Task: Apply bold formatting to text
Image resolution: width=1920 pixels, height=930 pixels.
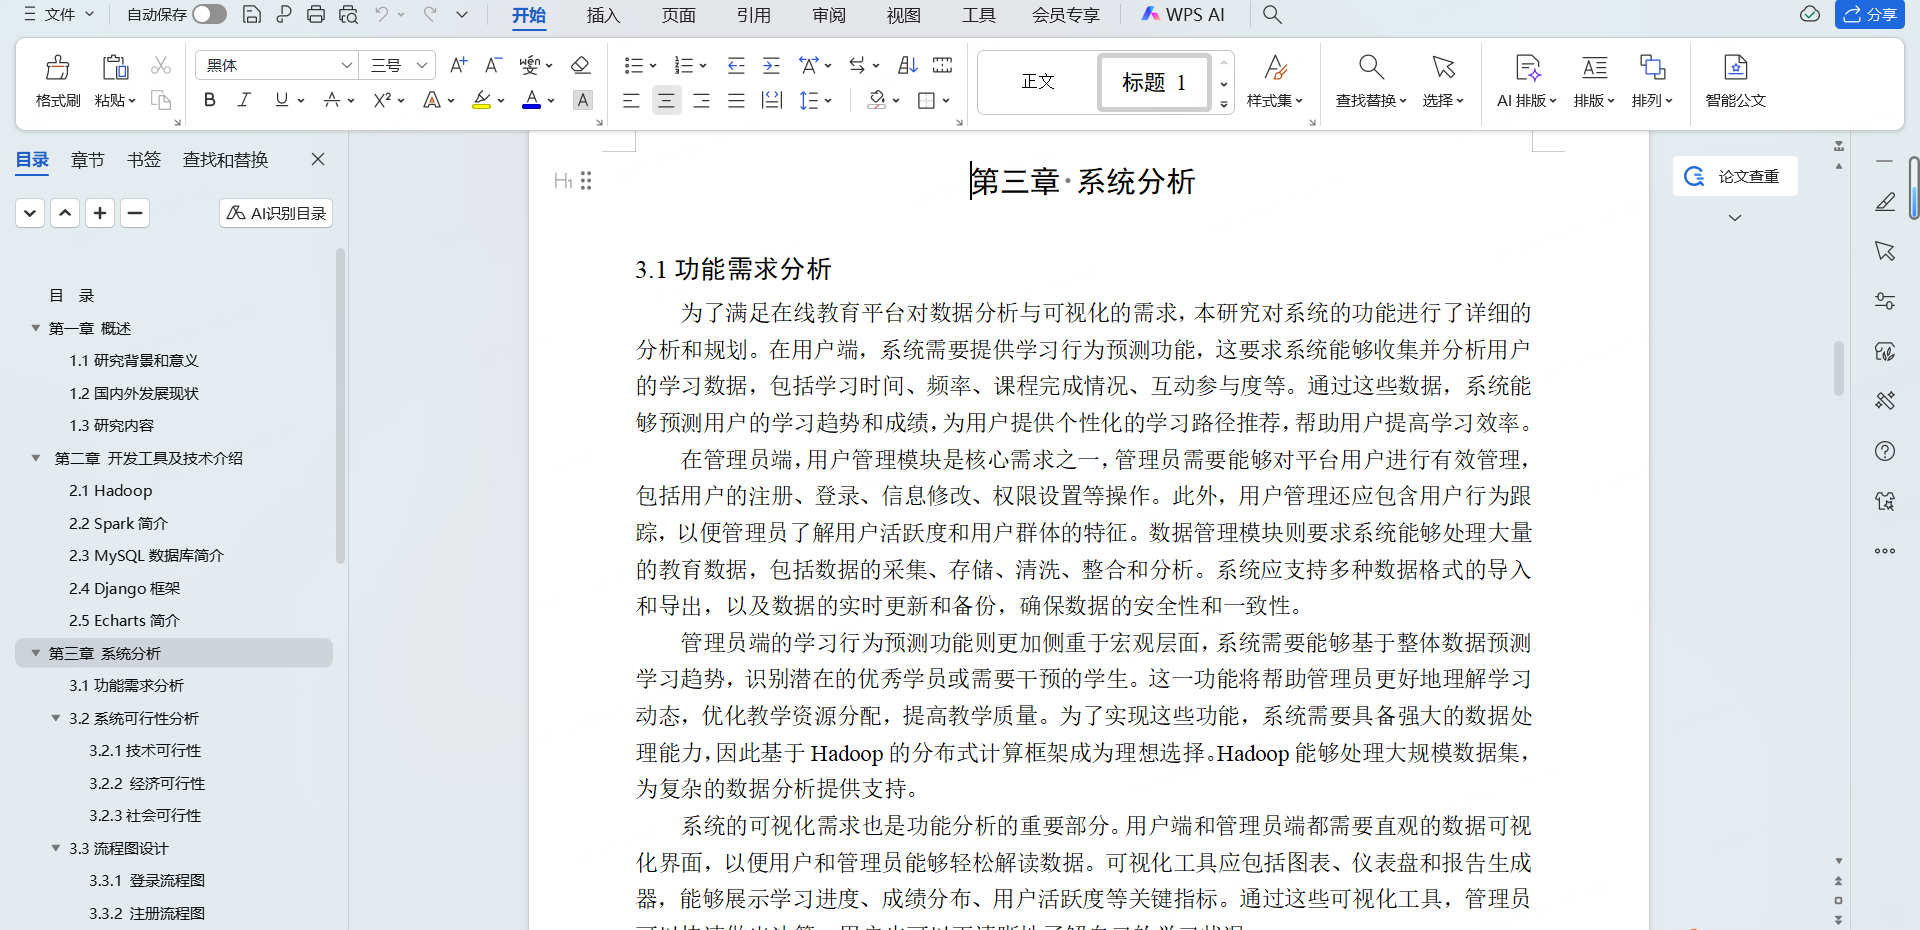Action: 209,100
